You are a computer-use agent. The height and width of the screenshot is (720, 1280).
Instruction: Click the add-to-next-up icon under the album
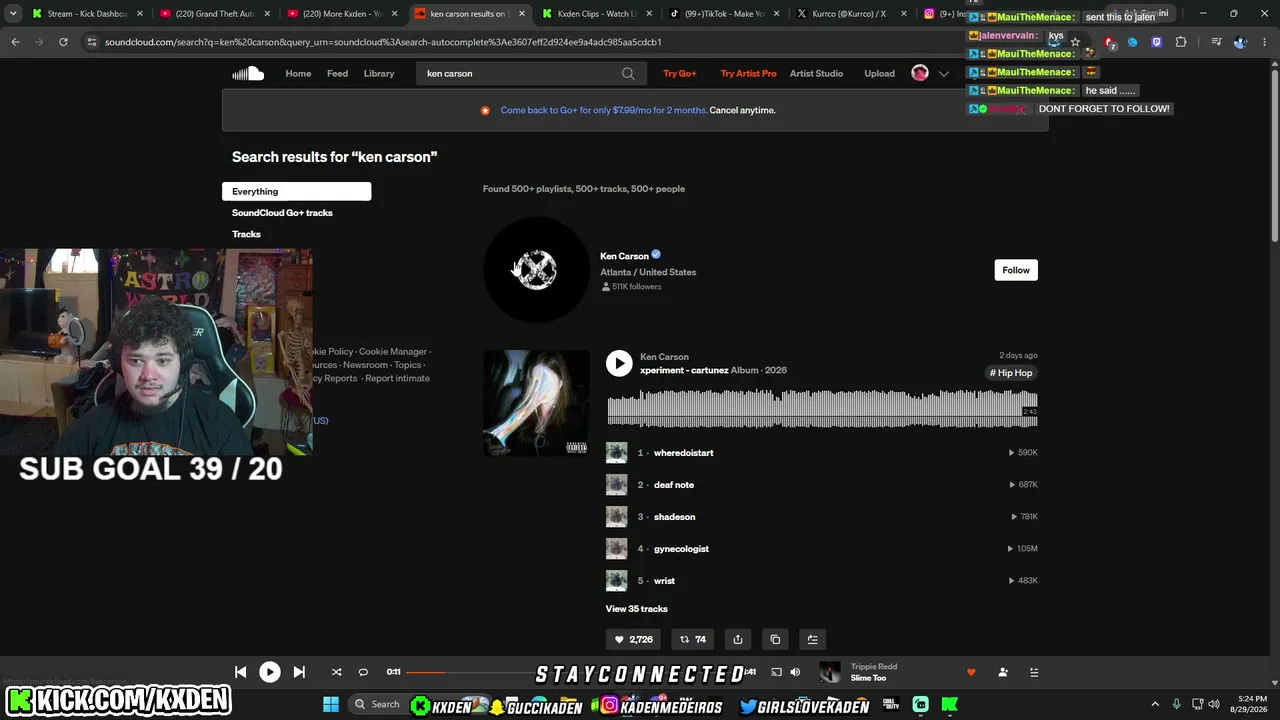pyautogui.click(x=812, y=639)
